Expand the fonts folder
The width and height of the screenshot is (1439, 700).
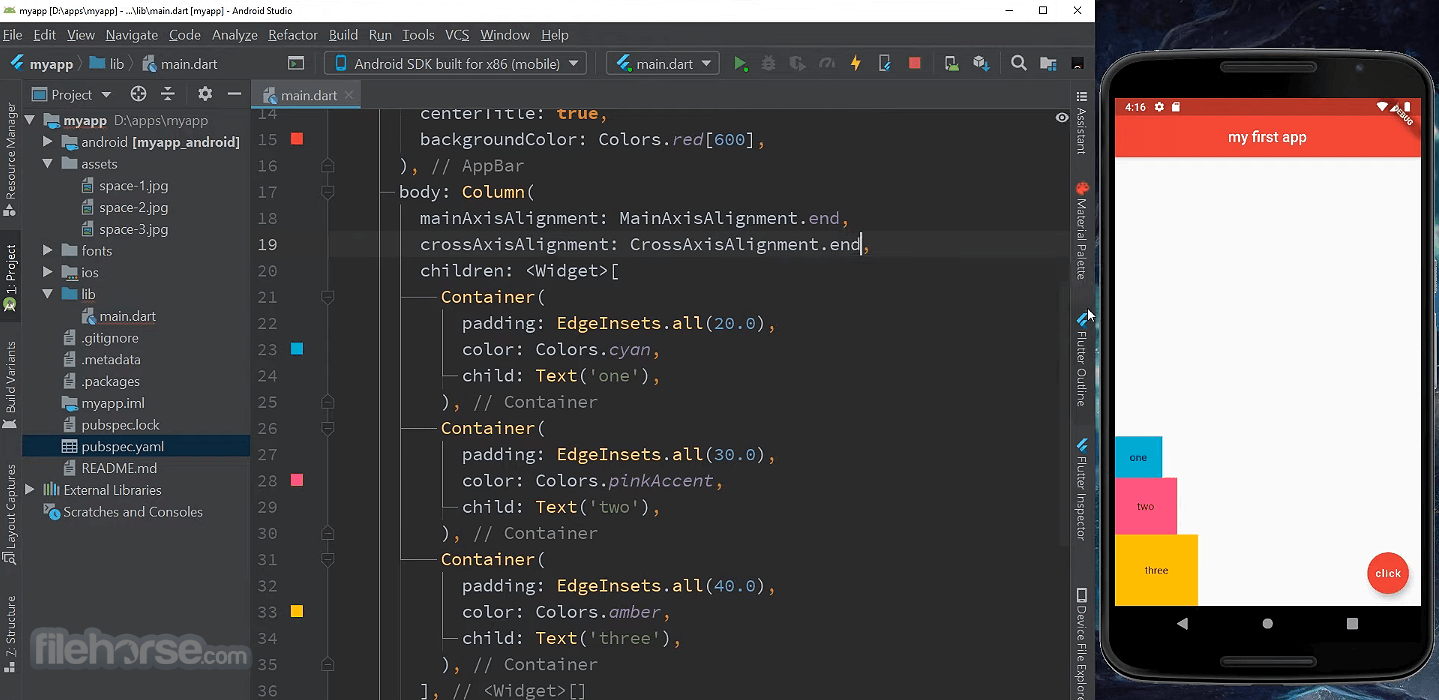coord(47,251)
